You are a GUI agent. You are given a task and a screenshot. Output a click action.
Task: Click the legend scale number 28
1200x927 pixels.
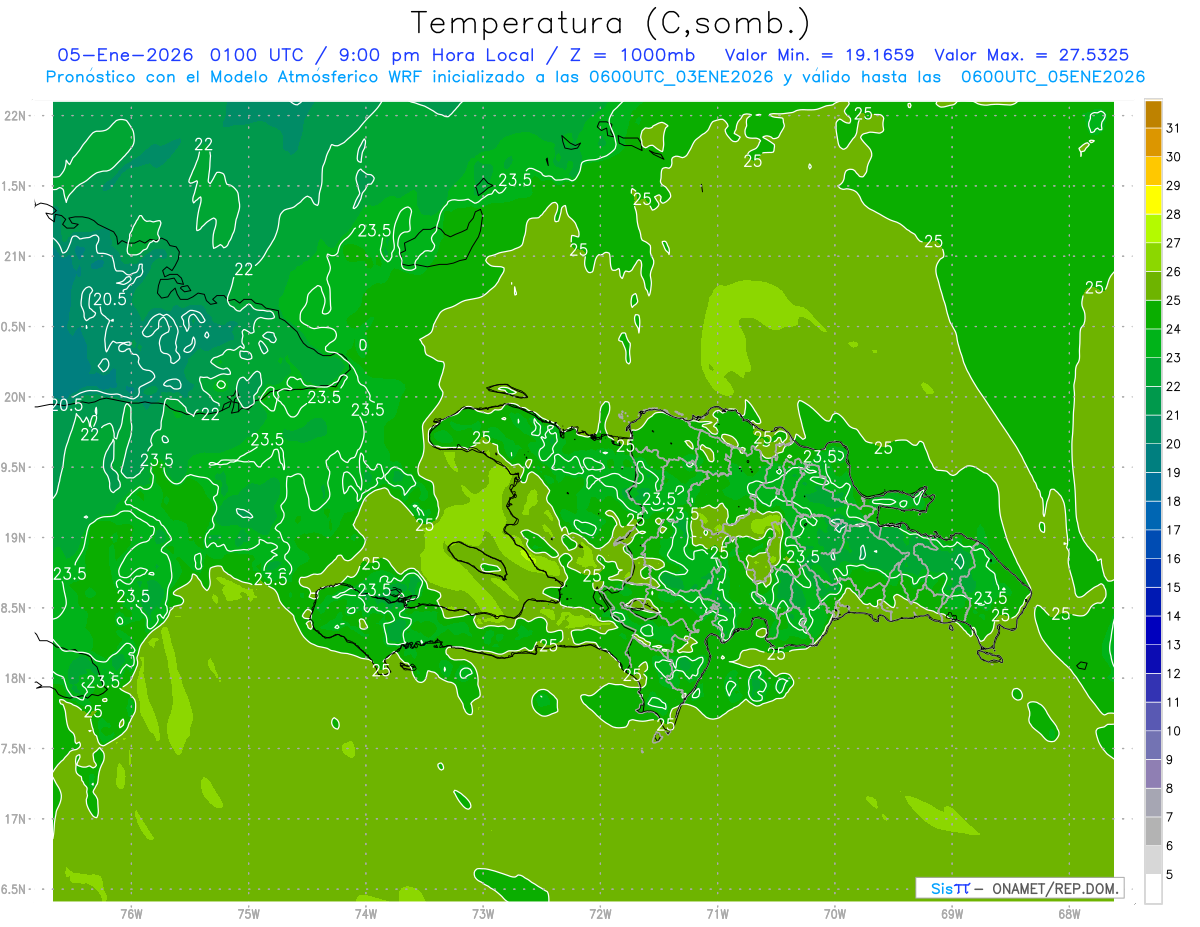(x=1173, y=214)
